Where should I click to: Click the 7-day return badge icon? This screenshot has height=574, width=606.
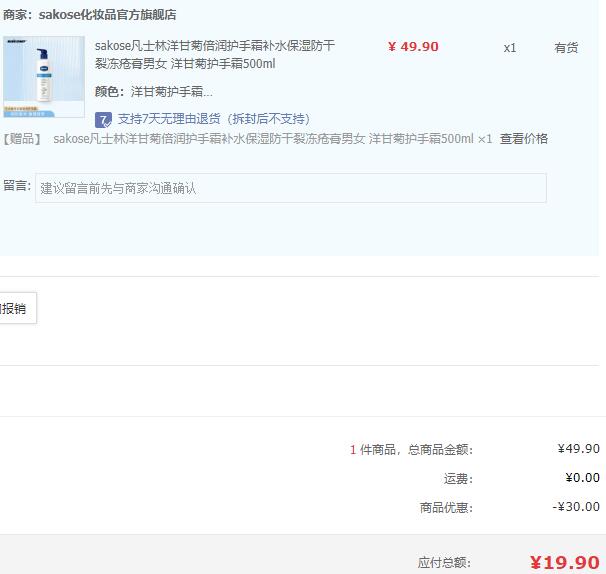[103, 119]
